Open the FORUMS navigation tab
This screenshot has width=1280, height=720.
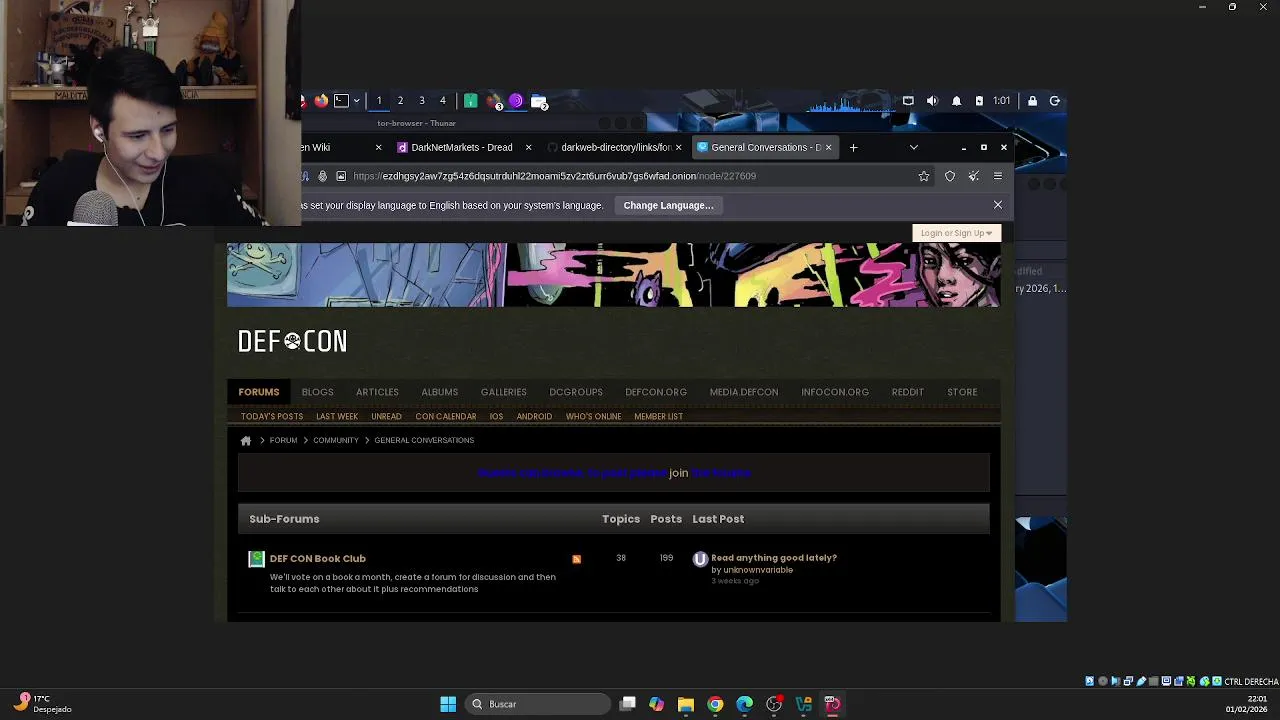point(259,392)
